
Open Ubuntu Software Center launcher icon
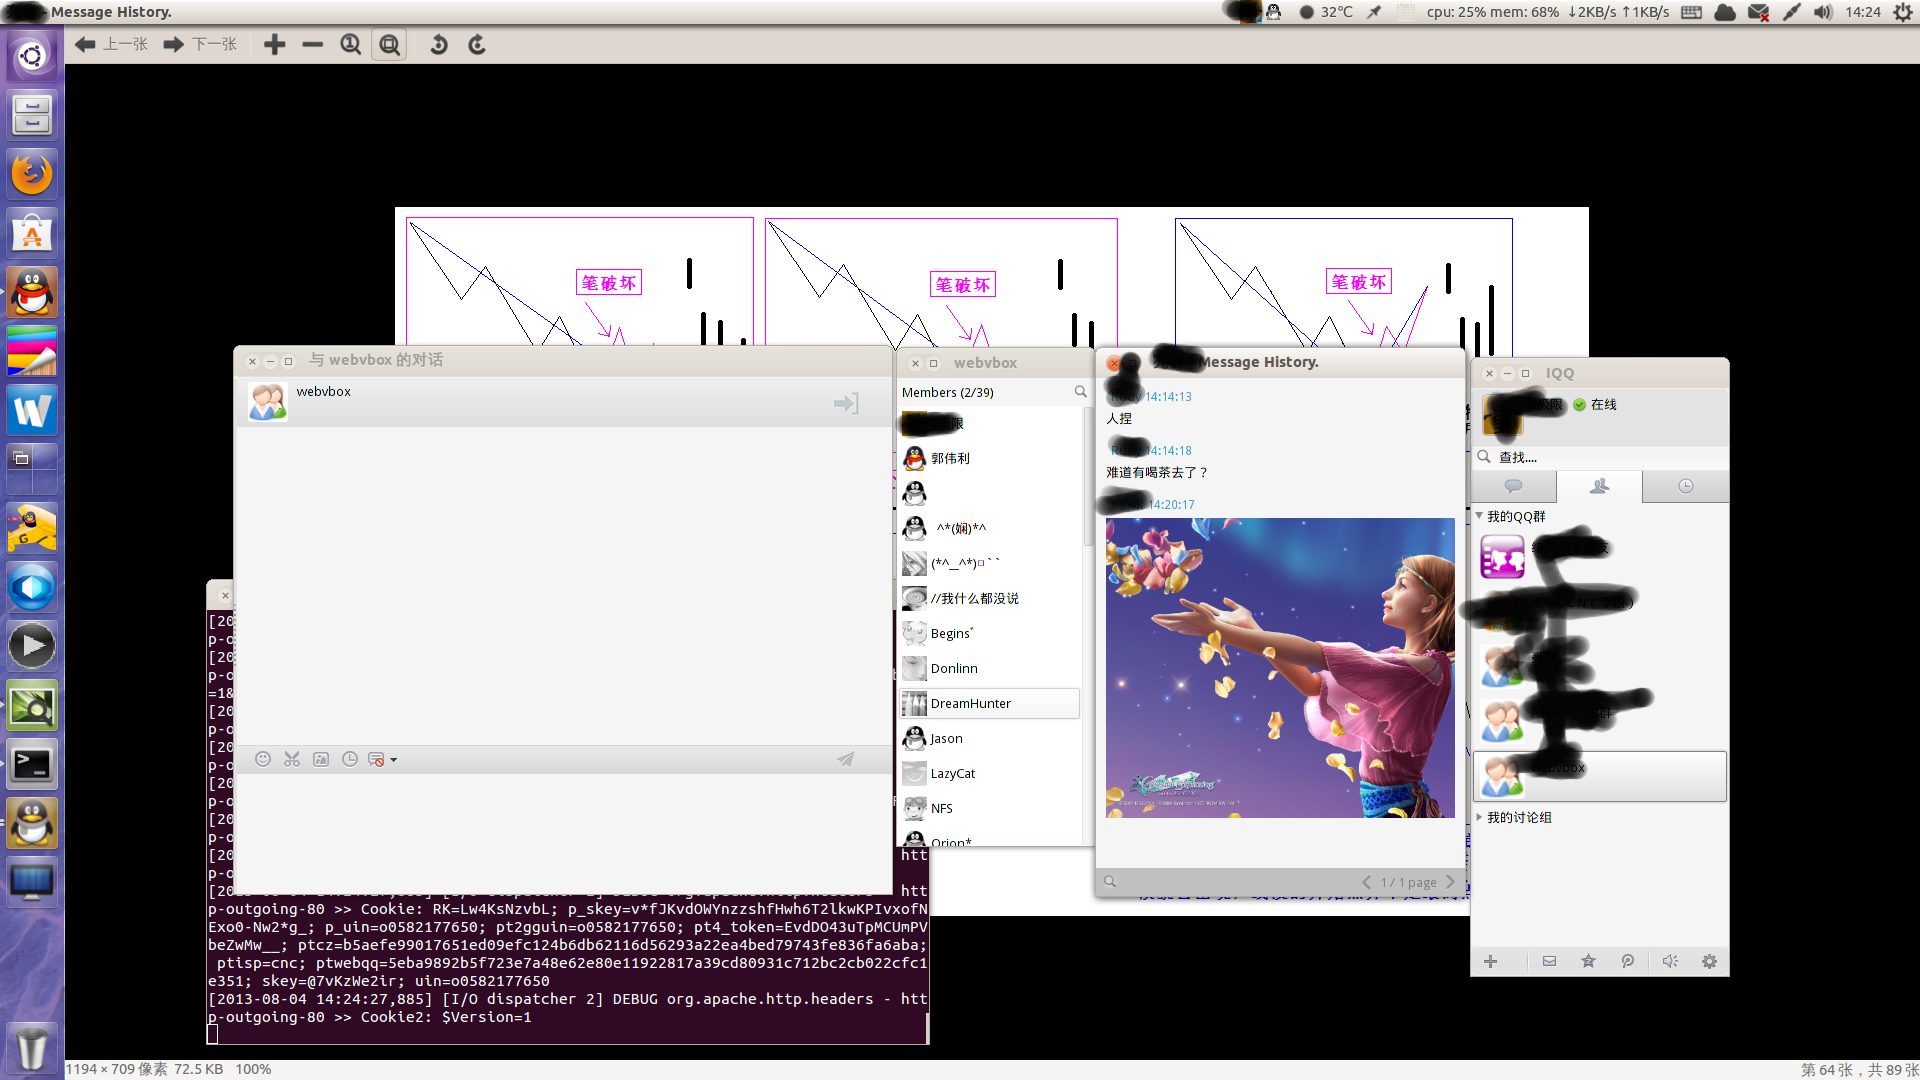(32, 233)
